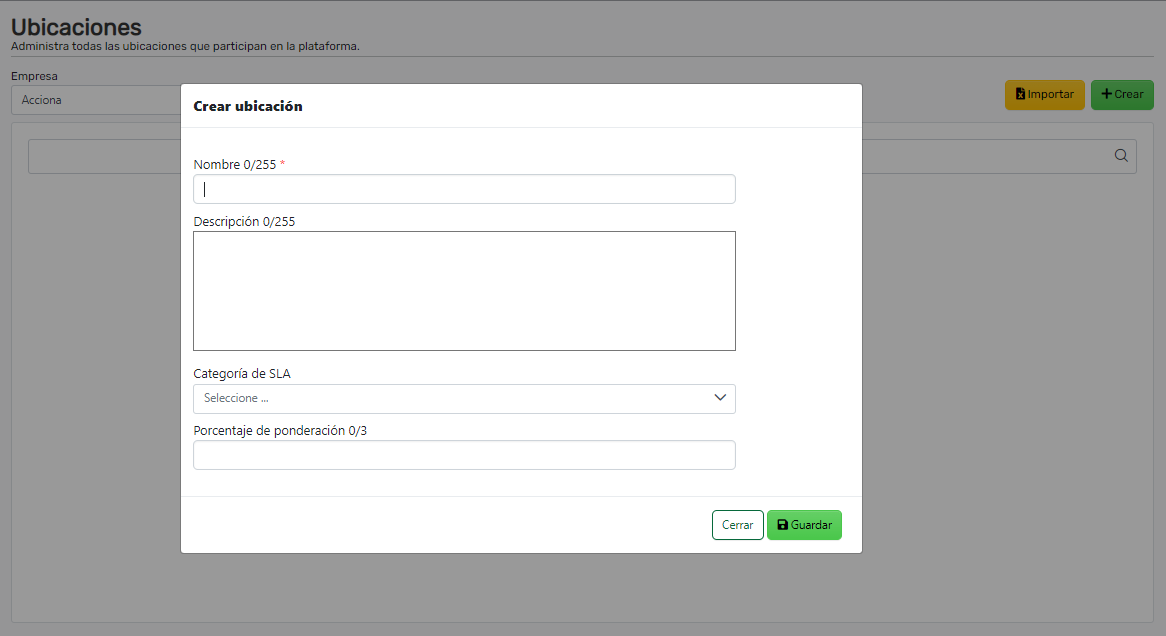Save the location with Guardar button
This screenshot has height=636, width=1166.
(x=804, y=525)
